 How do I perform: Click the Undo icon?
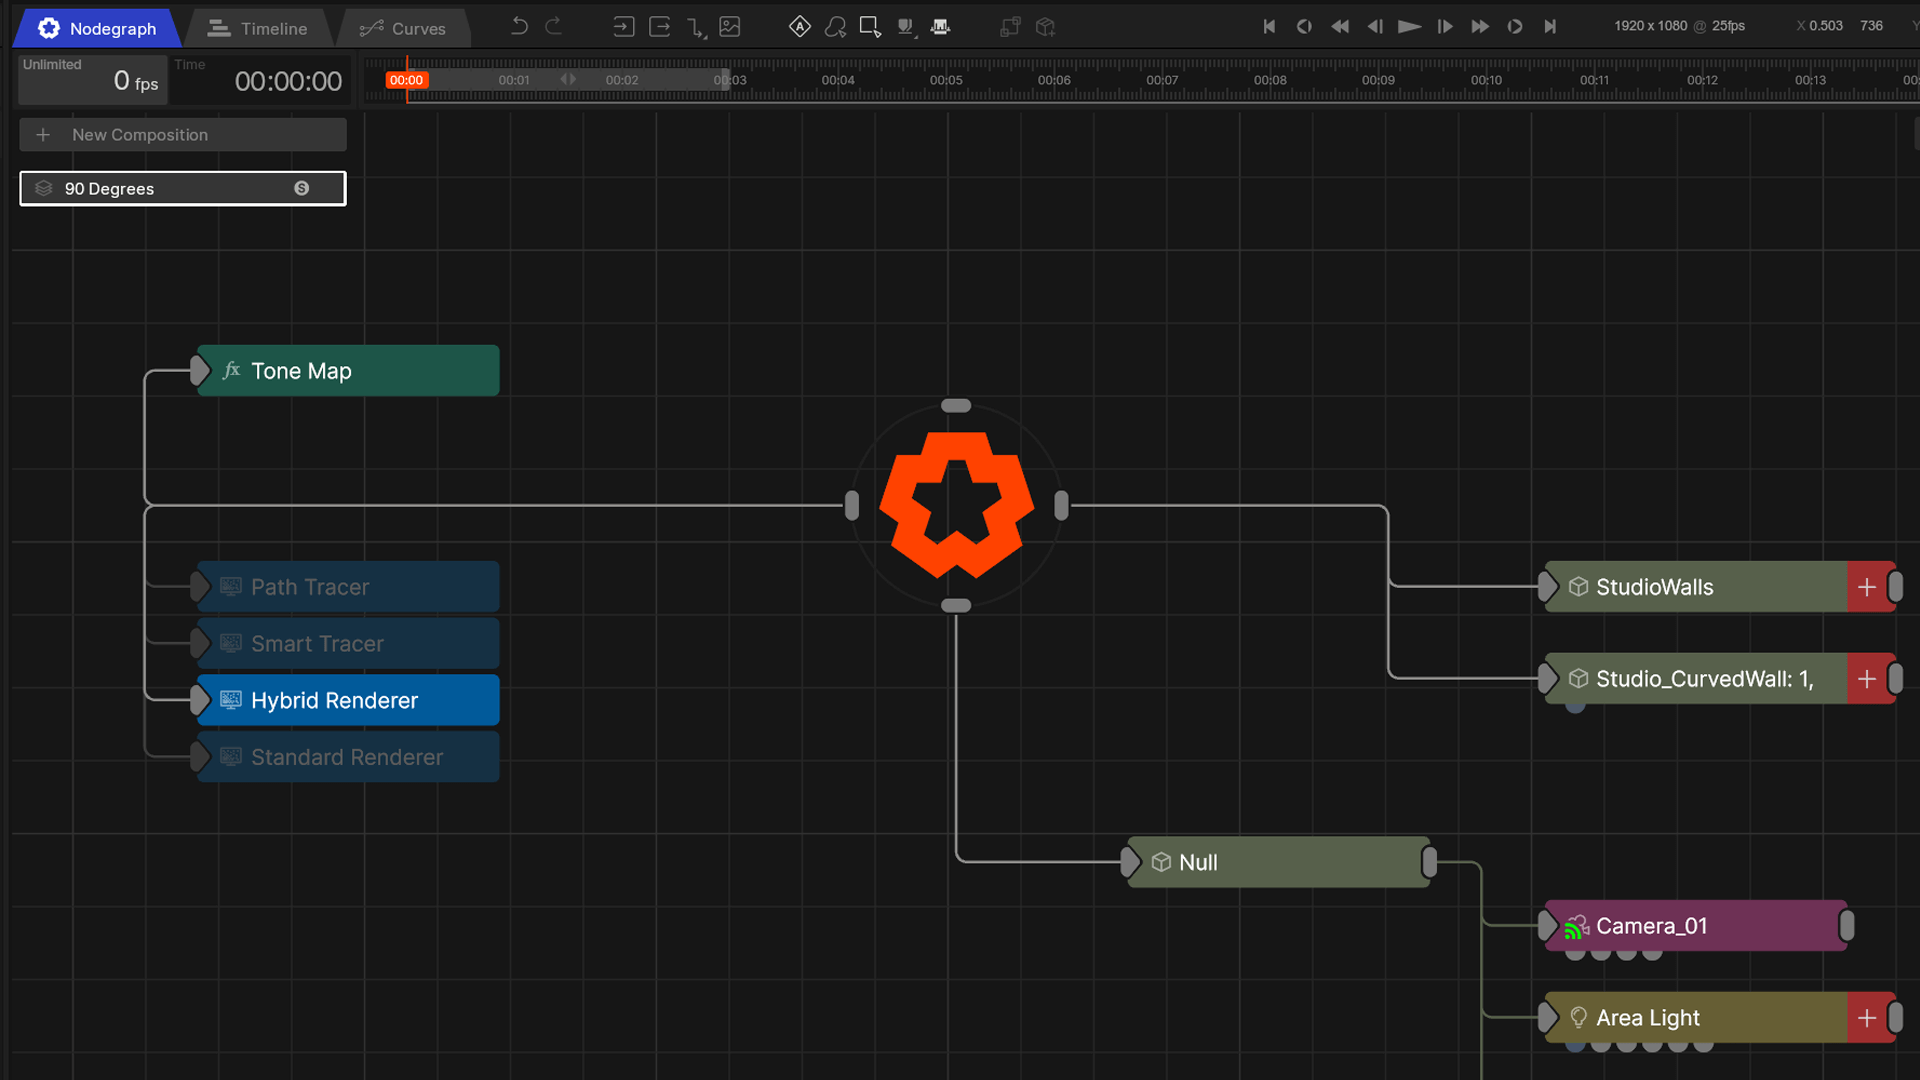click(x=519, y=27)
